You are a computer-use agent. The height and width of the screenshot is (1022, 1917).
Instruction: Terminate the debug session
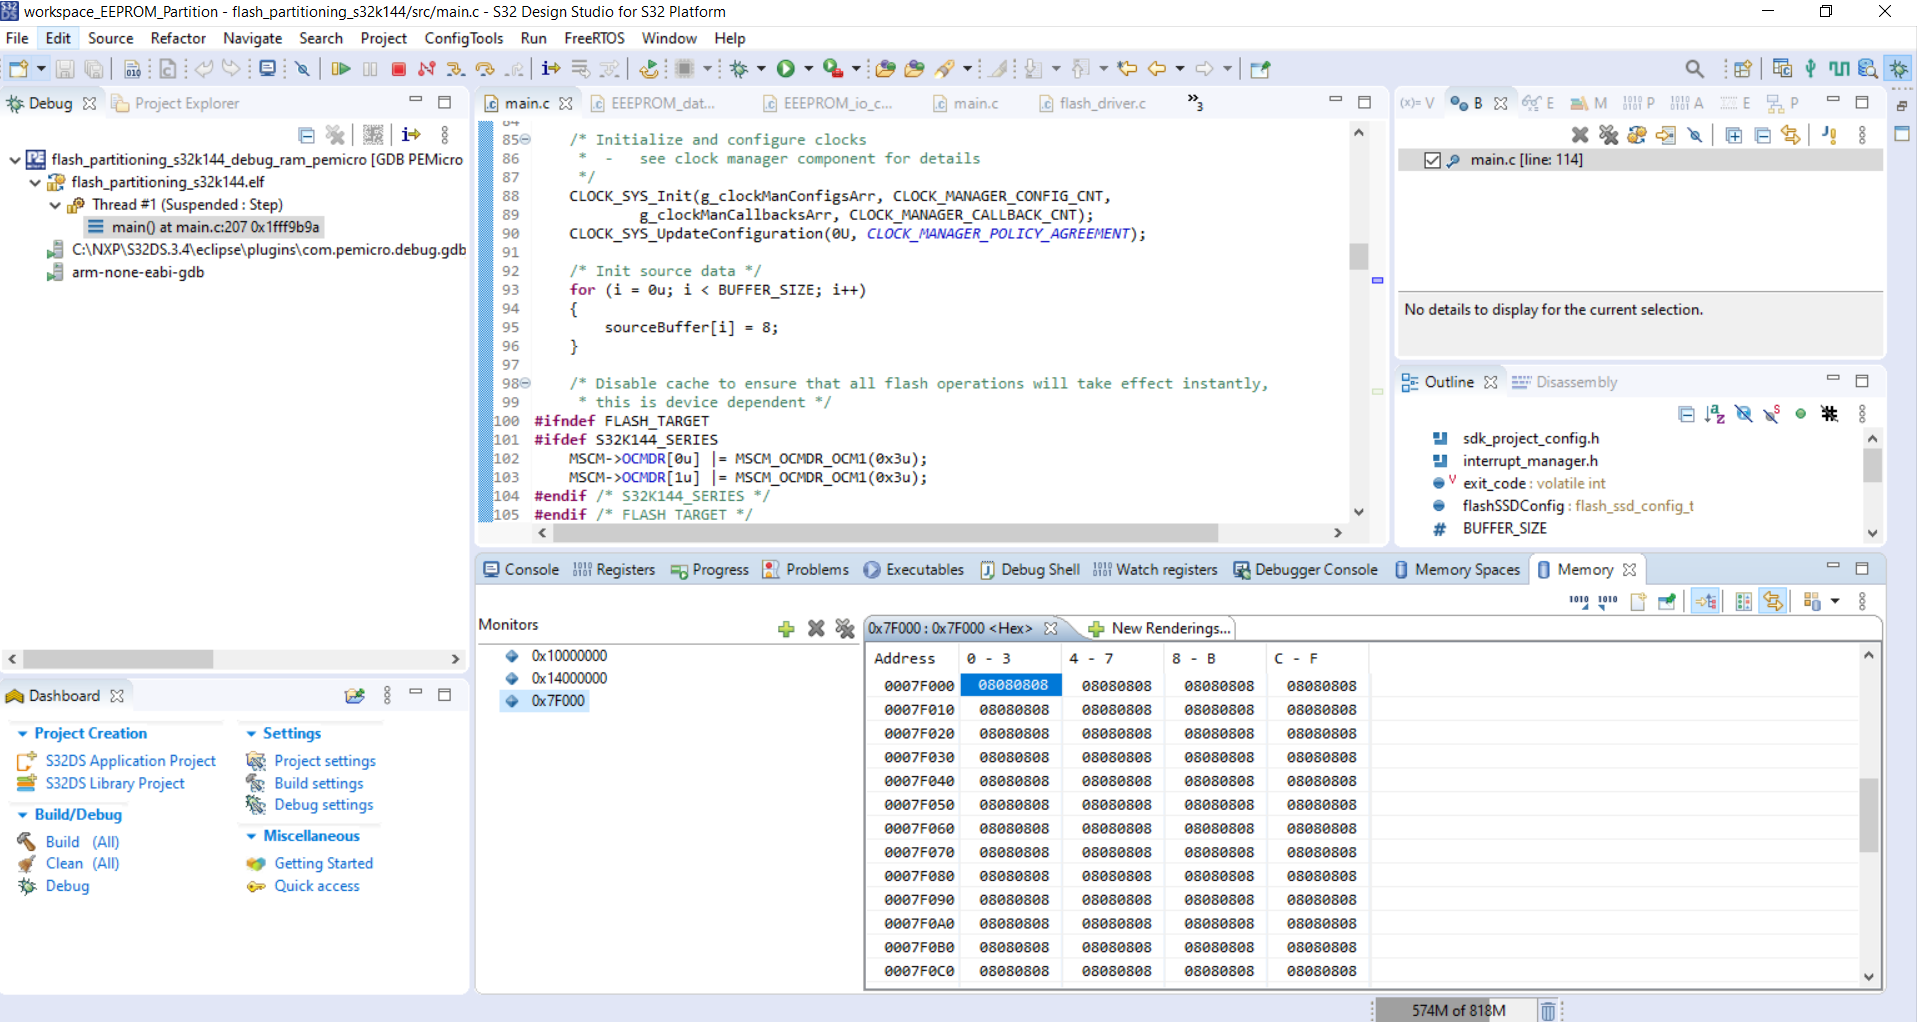(x=398, y=68)
